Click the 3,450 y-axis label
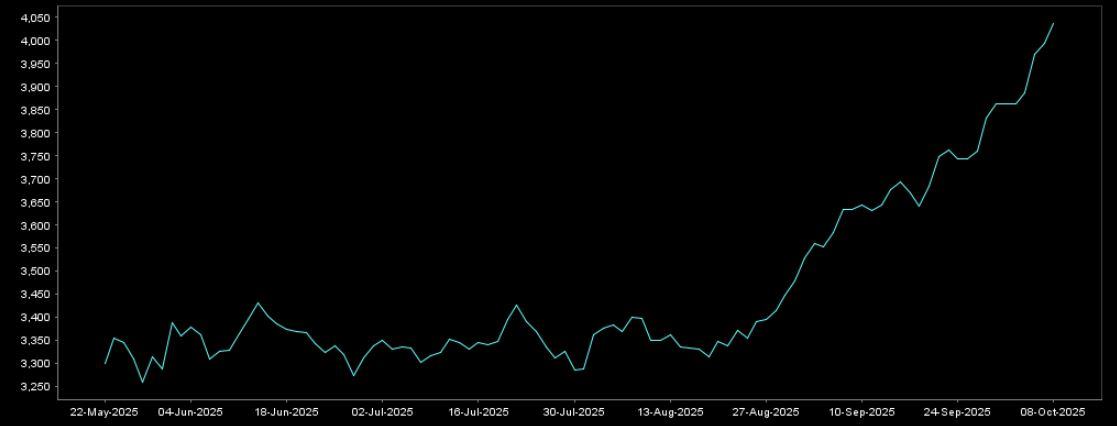Viewport: 1117px width, 426px height. 37,294
